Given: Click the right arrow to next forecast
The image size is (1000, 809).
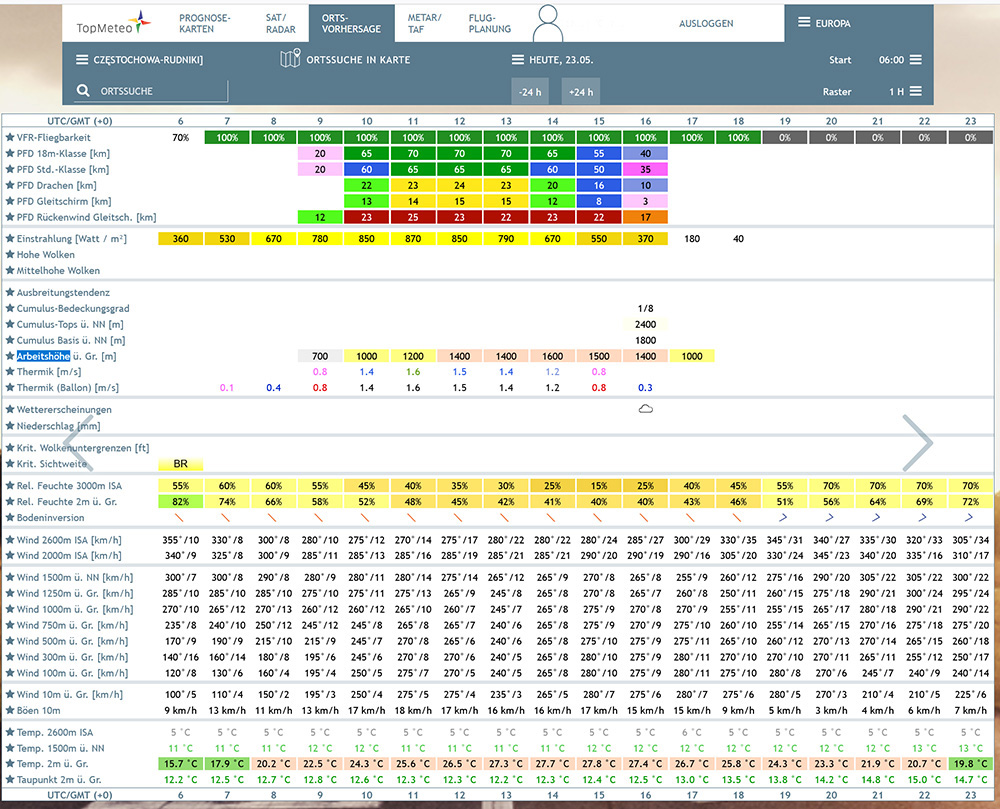Looking at the screenshot, I should (x=917, y=442).
